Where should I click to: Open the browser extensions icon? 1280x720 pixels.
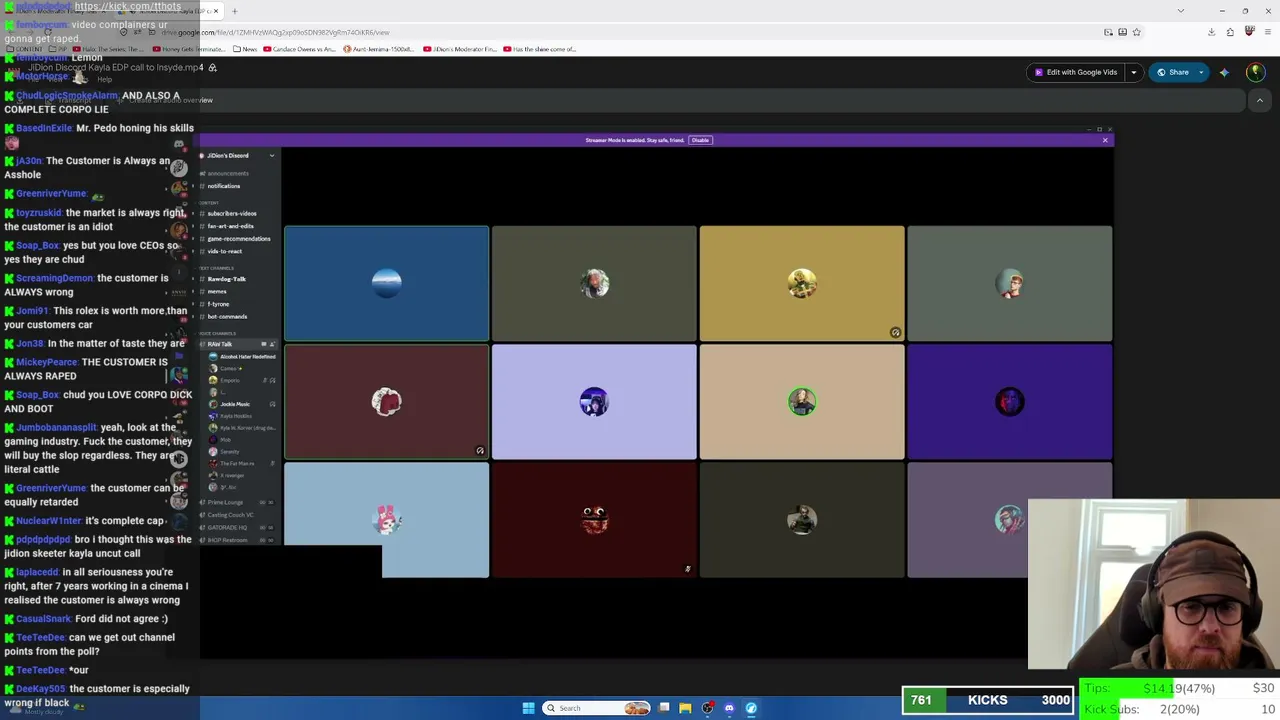coord(1230,32)
